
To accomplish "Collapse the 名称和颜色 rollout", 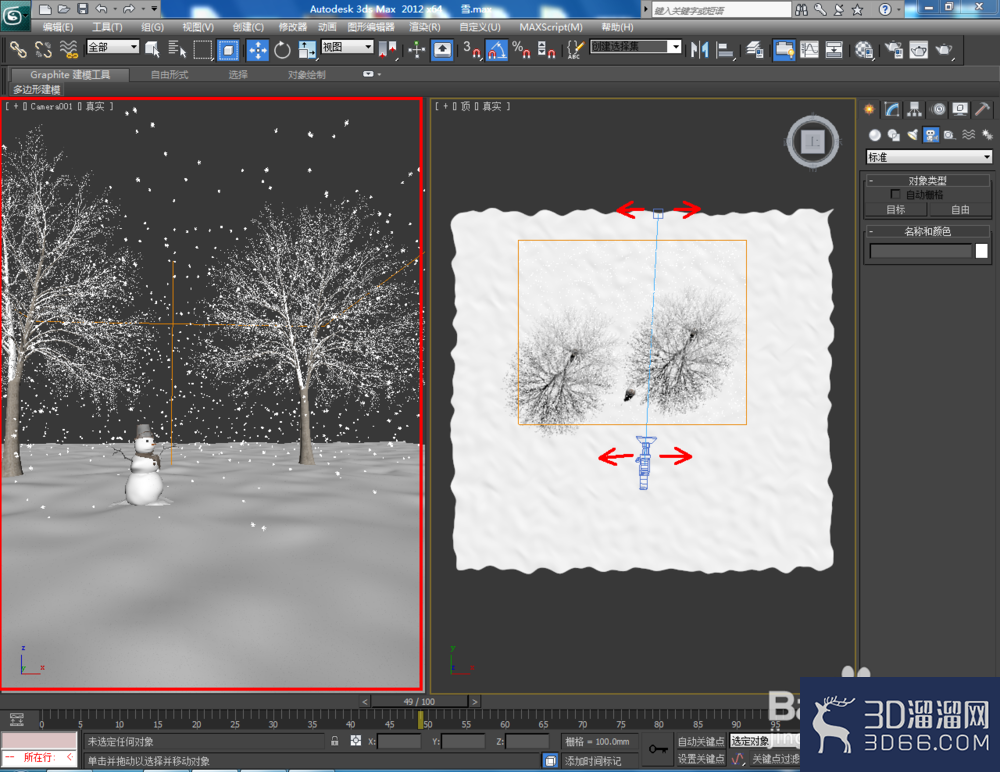I will [928, 231].
